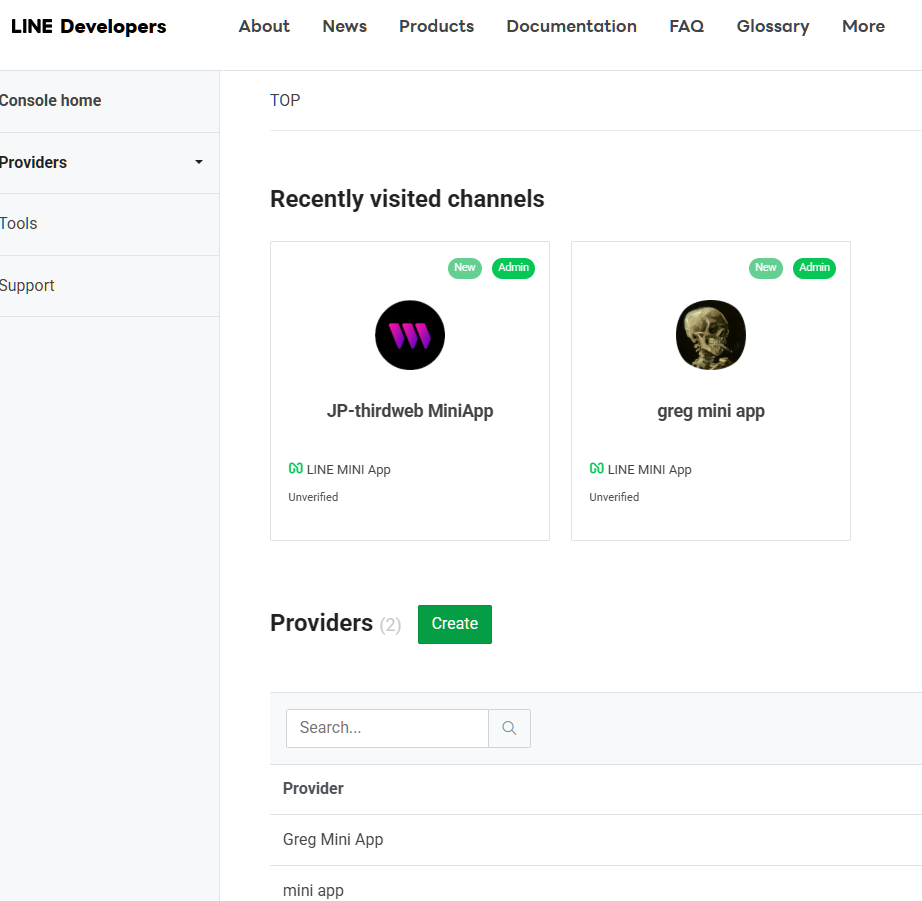Open the LINE Developers logo home link
Image resolution: width=922 pixels, height=901 pixels.
click(89, 26)
